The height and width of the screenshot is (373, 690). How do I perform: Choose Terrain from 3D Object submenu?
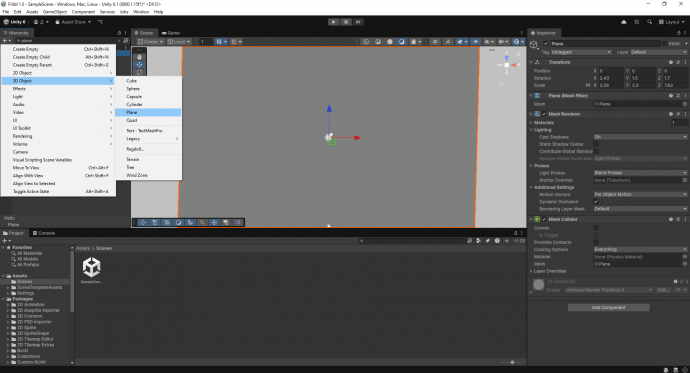click(x=148, y=159)
